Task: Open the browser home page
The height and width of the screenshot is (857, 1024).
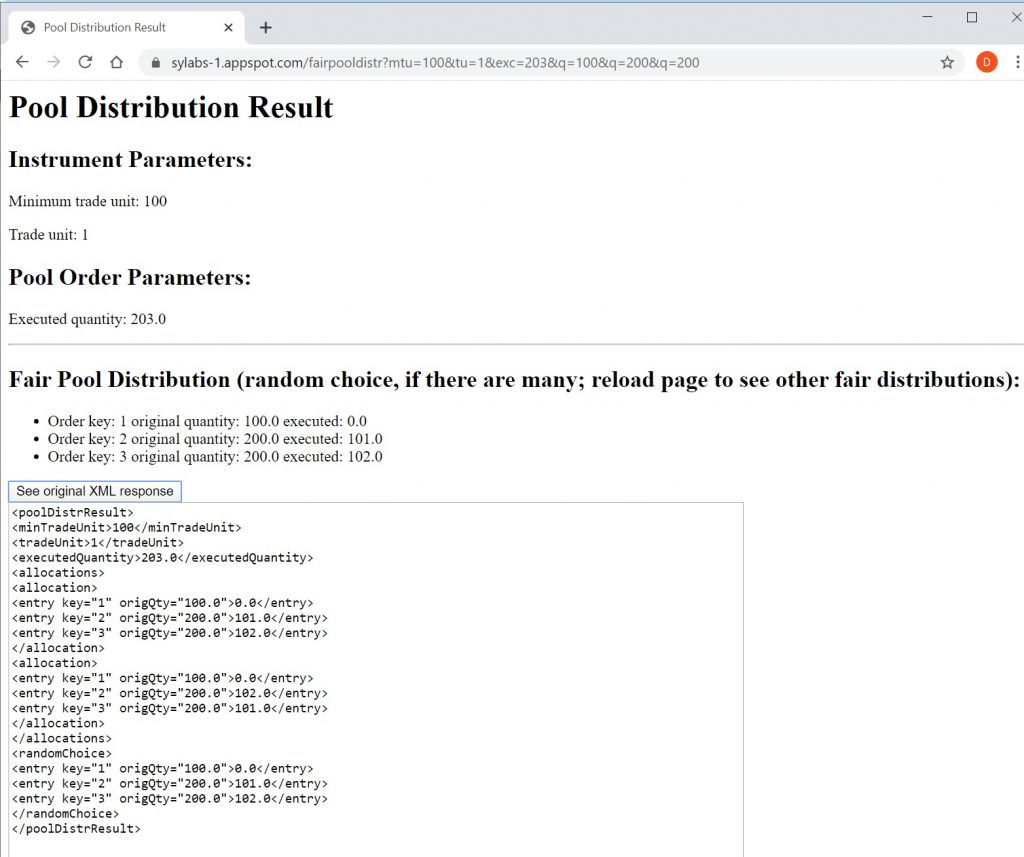Action: (x=116, y=62)
